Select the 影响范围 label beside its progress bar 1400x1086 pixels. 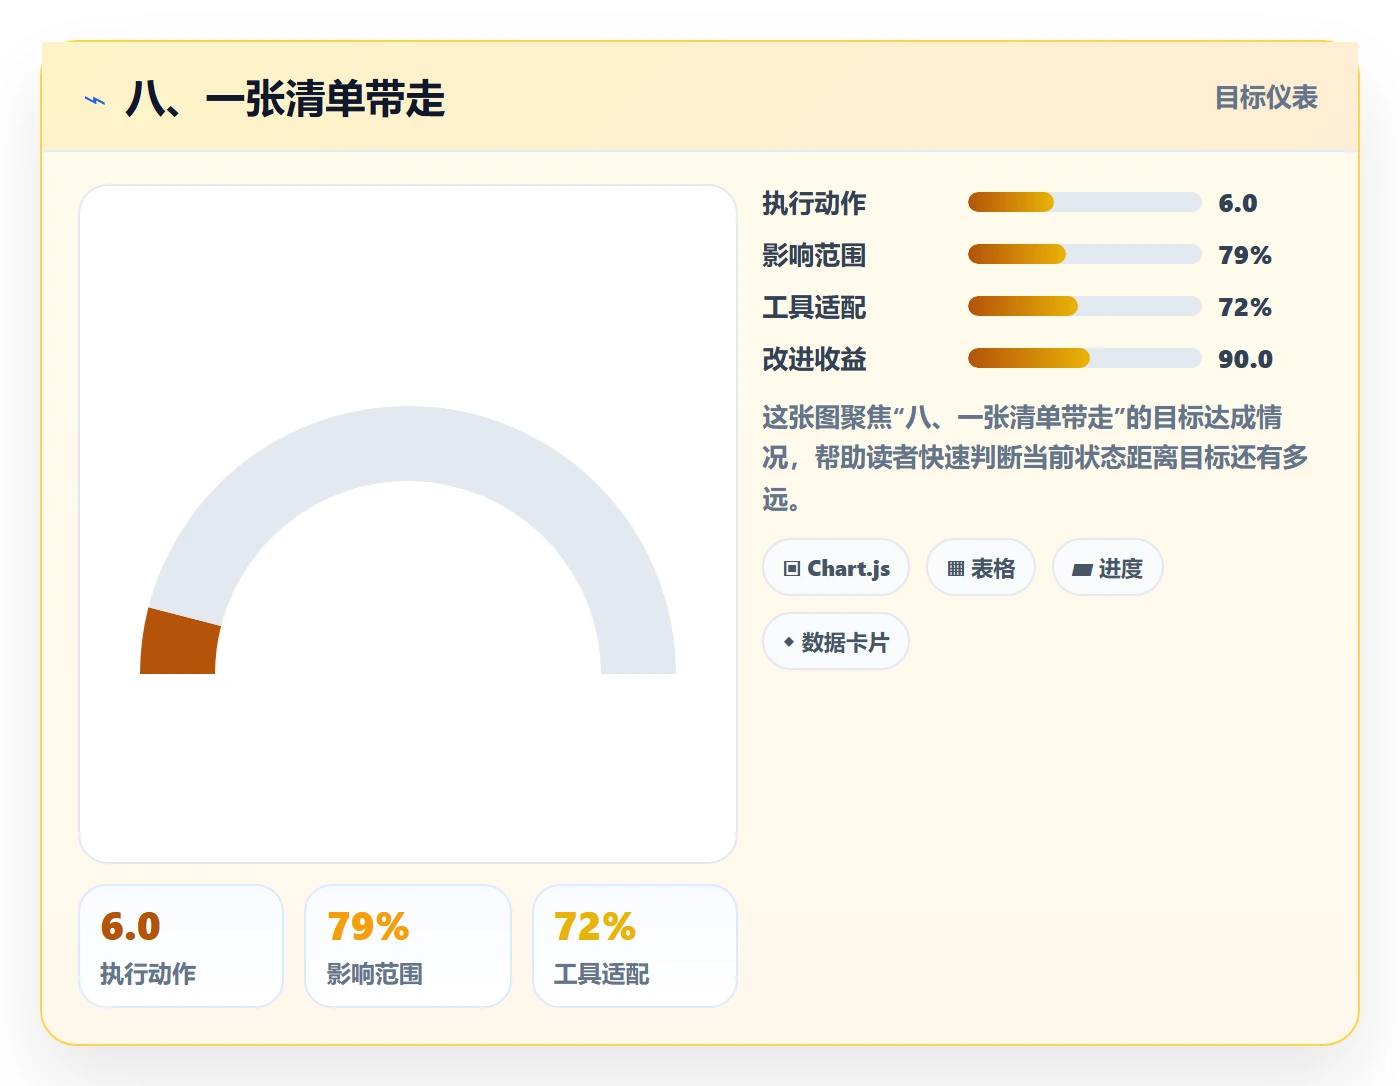point(814,255)
